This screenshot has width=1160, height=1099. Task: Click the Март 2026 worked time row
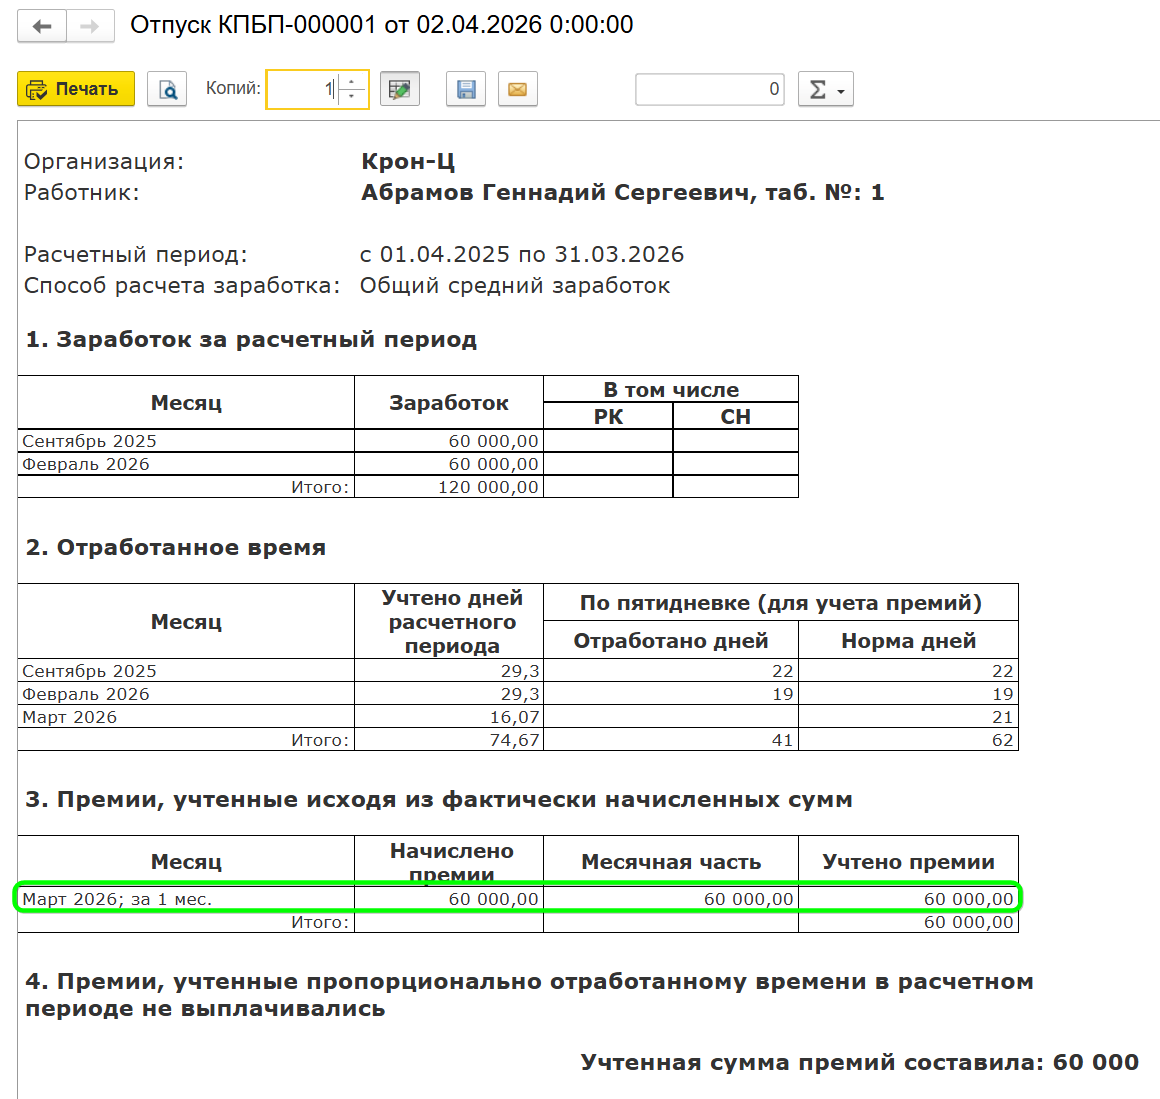(186, 717)
